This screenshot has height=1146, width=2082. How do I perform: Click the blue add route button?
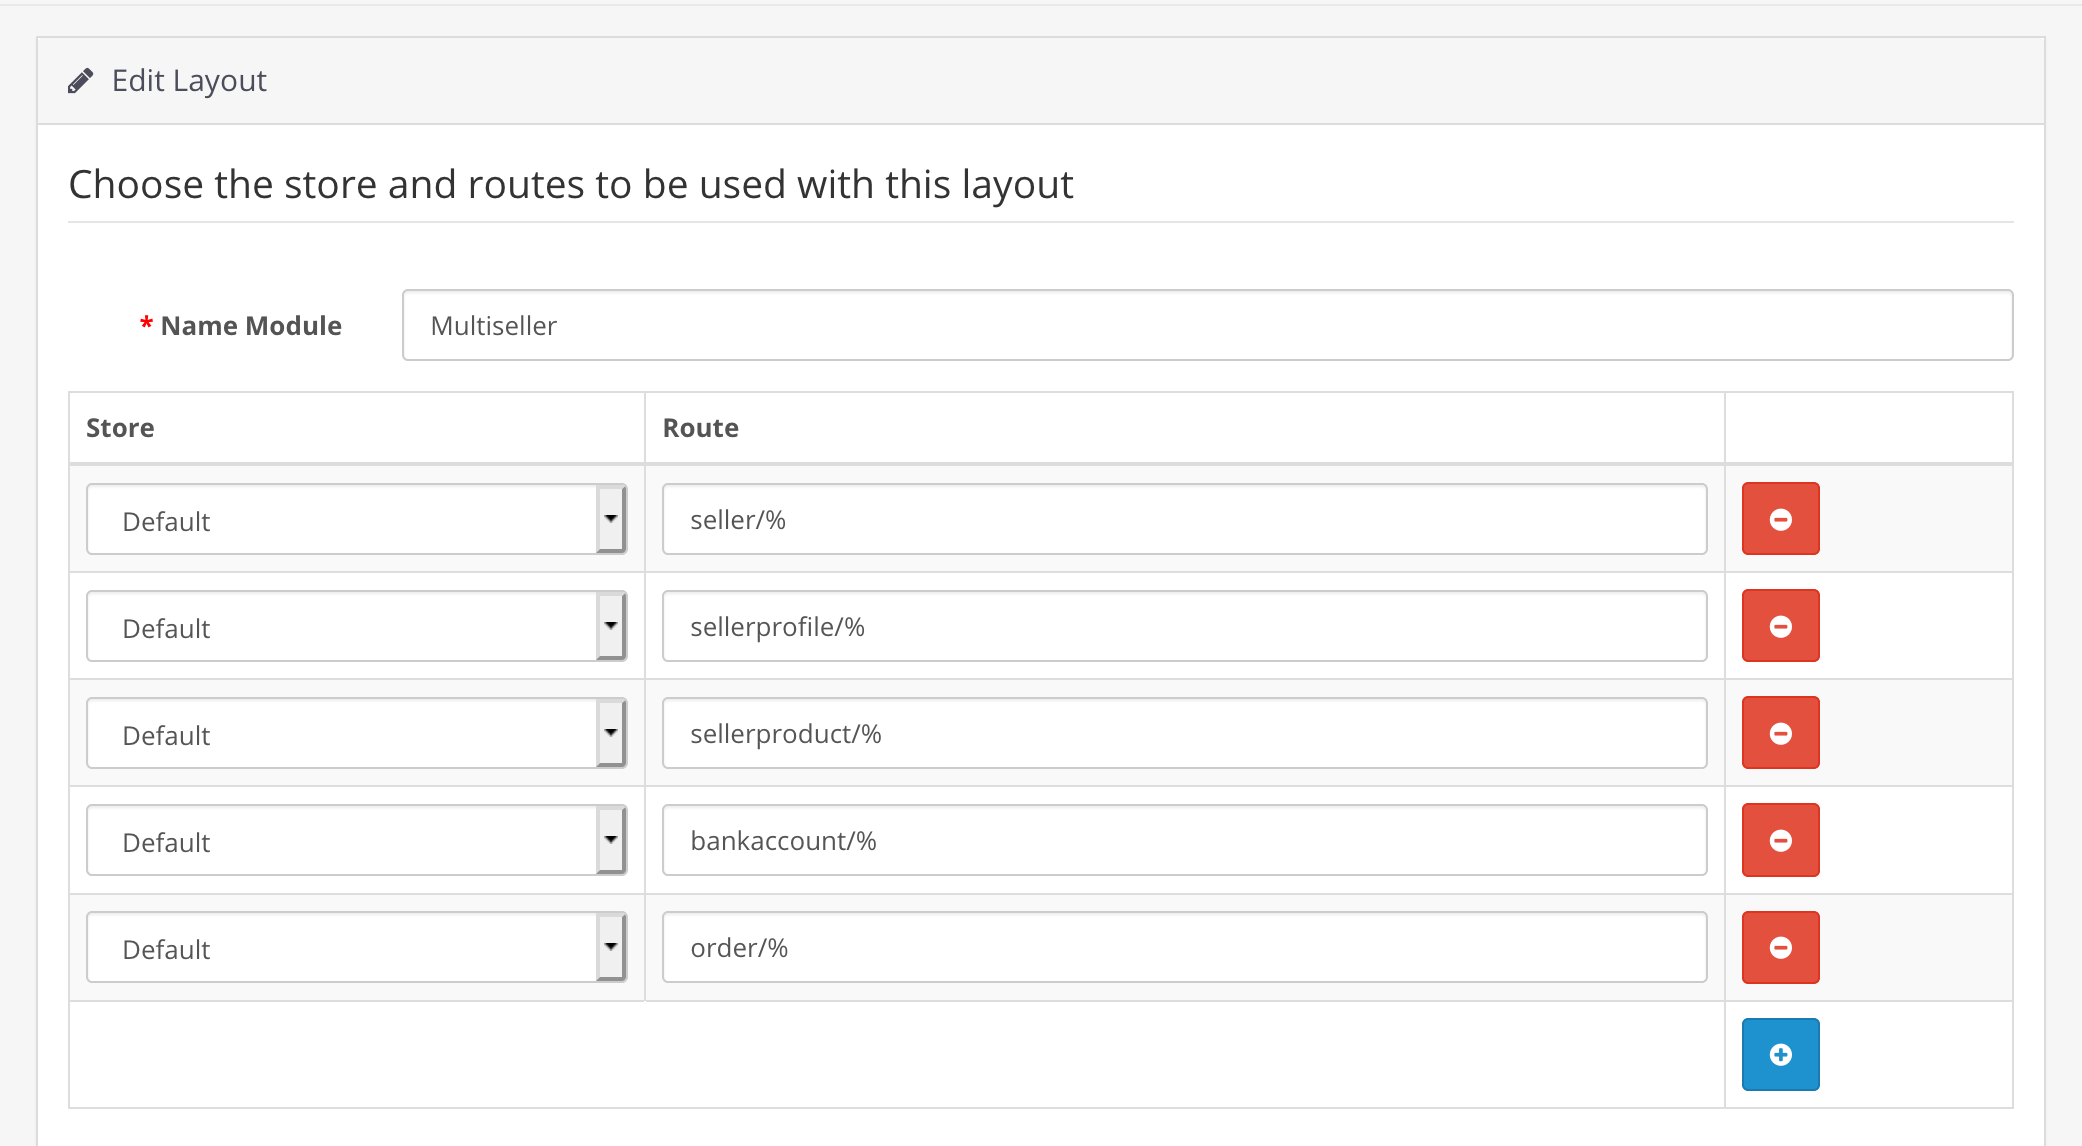tap(1780, 1054)
